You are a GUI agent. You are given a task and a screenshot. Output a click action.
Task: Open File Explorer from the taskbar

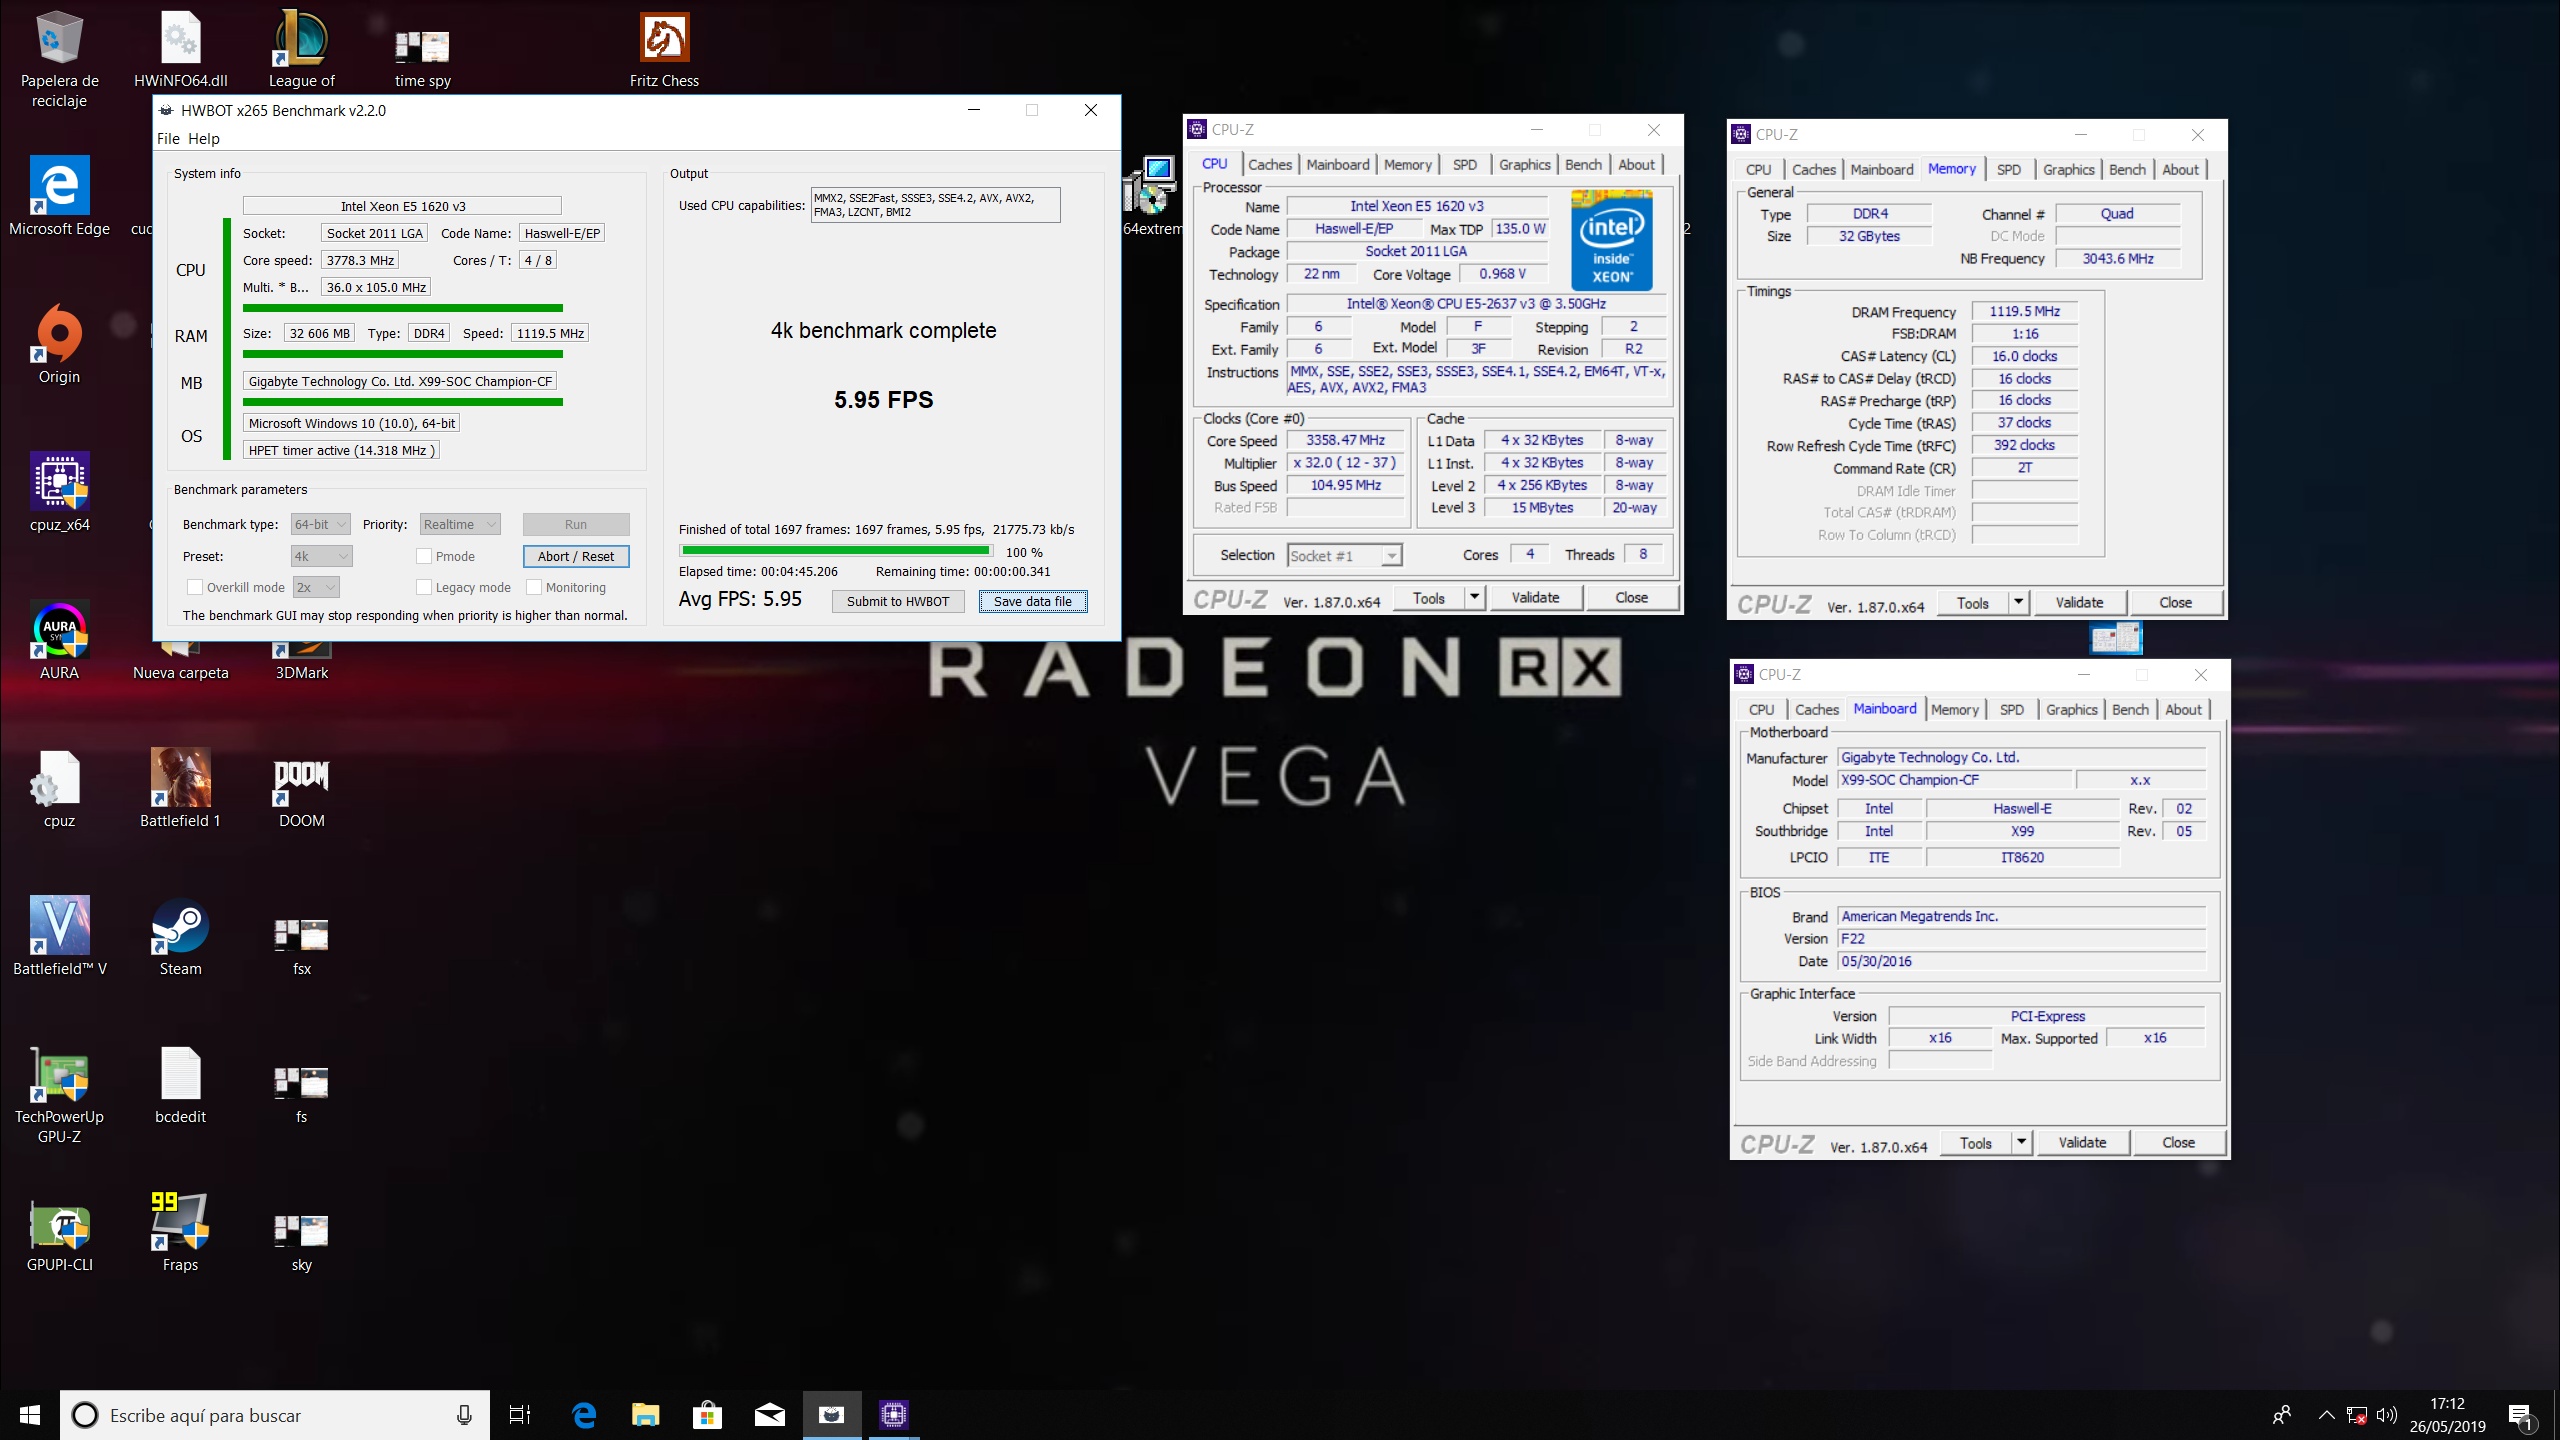coord(646,1414)
